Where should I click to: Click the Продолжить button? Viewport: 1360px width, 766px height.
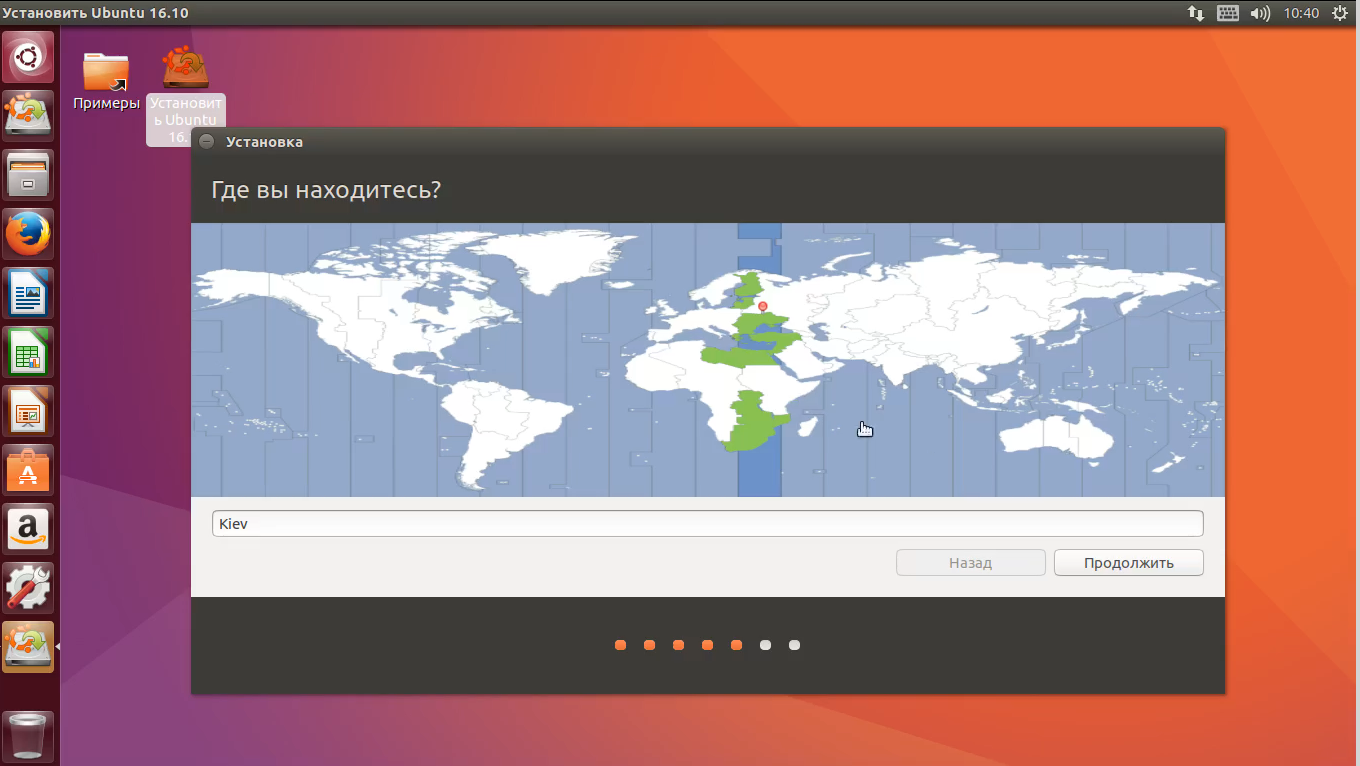pos(1128,563)
